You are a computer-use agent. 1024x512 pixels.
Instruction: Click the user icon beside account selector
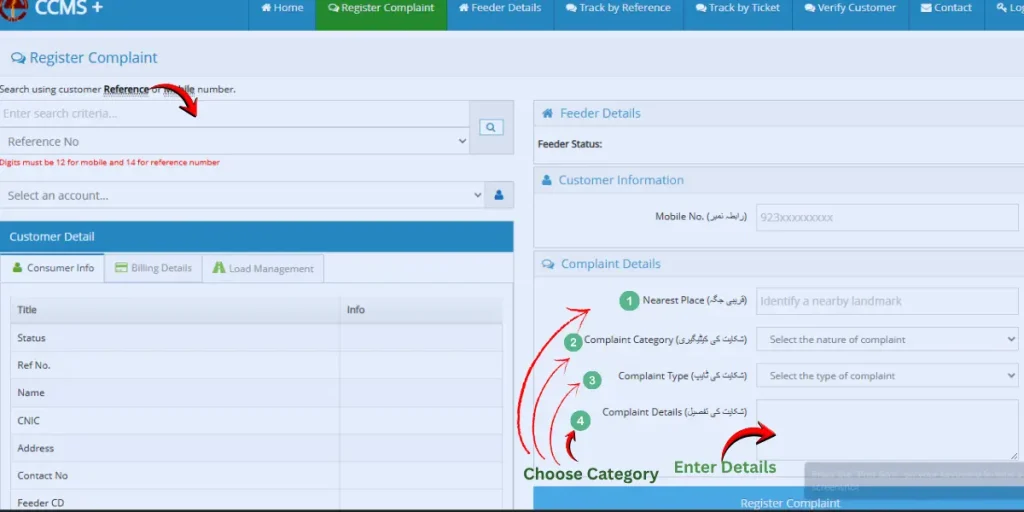[x=499, y=195]
